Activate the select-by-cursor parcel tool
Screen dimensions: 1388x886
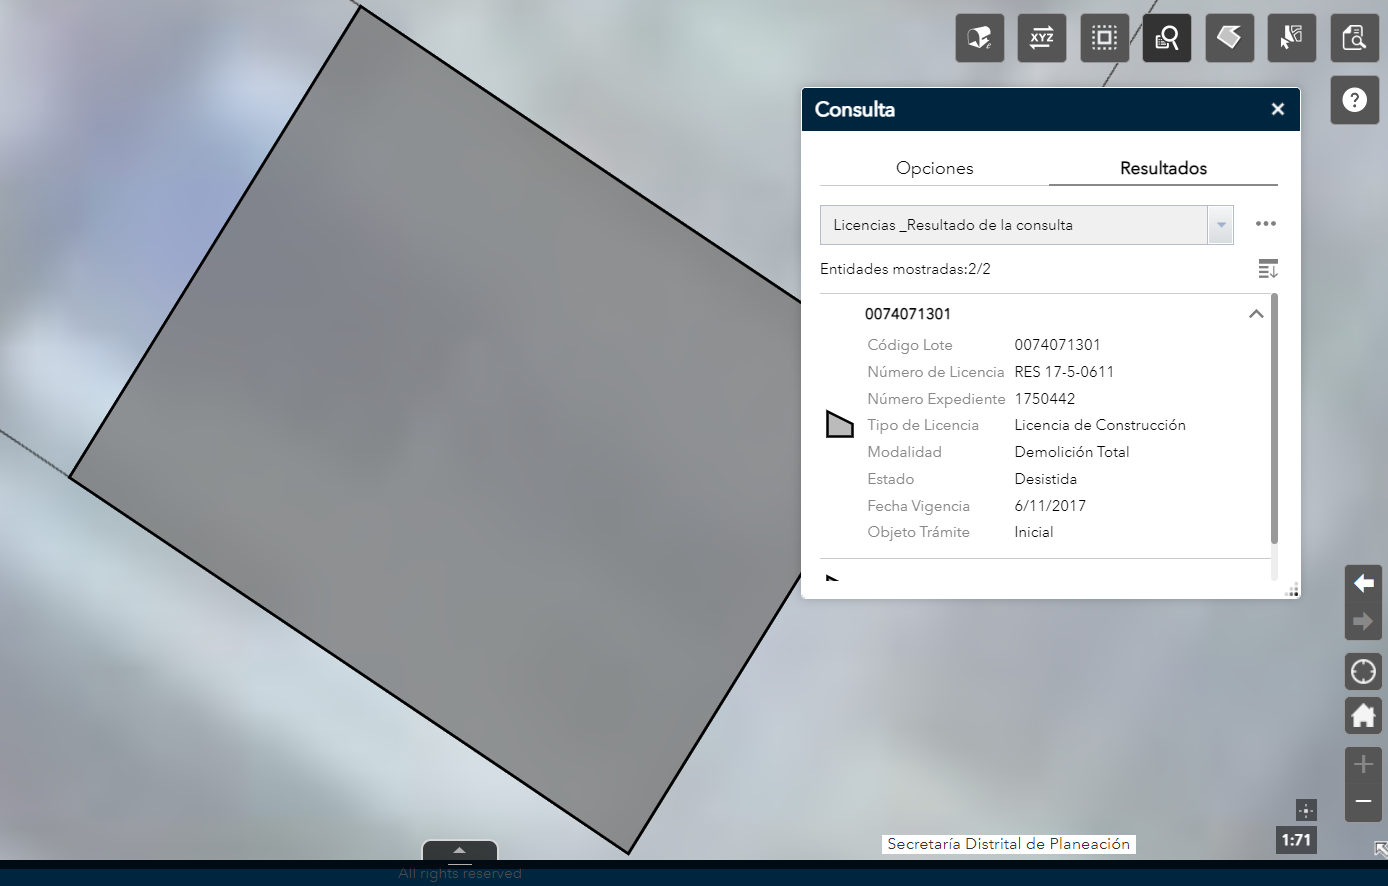click(x=1291, y=39)
